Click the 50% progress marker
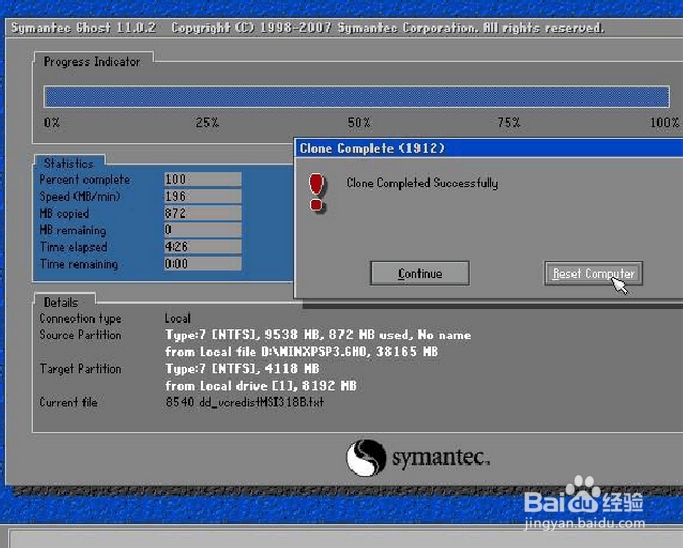683x548 pixels. tap(359, 122)
